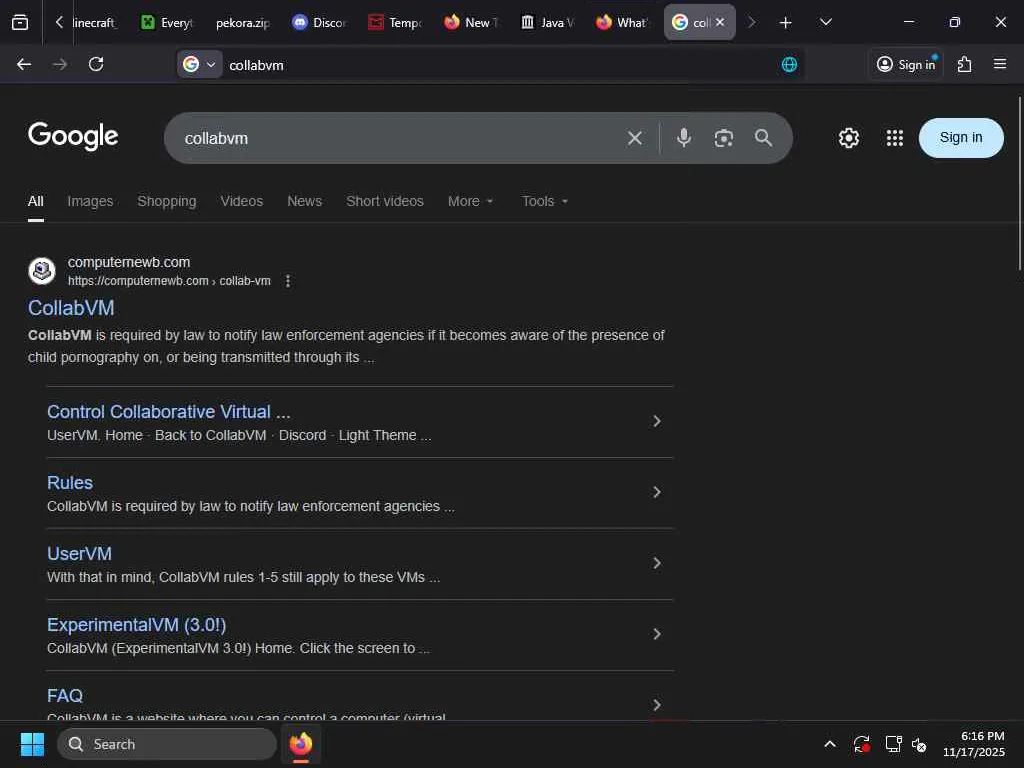This screenshot has width=1024, height=768.
Task: Submit search with magnifier icon
Action: tap(763, 137)
